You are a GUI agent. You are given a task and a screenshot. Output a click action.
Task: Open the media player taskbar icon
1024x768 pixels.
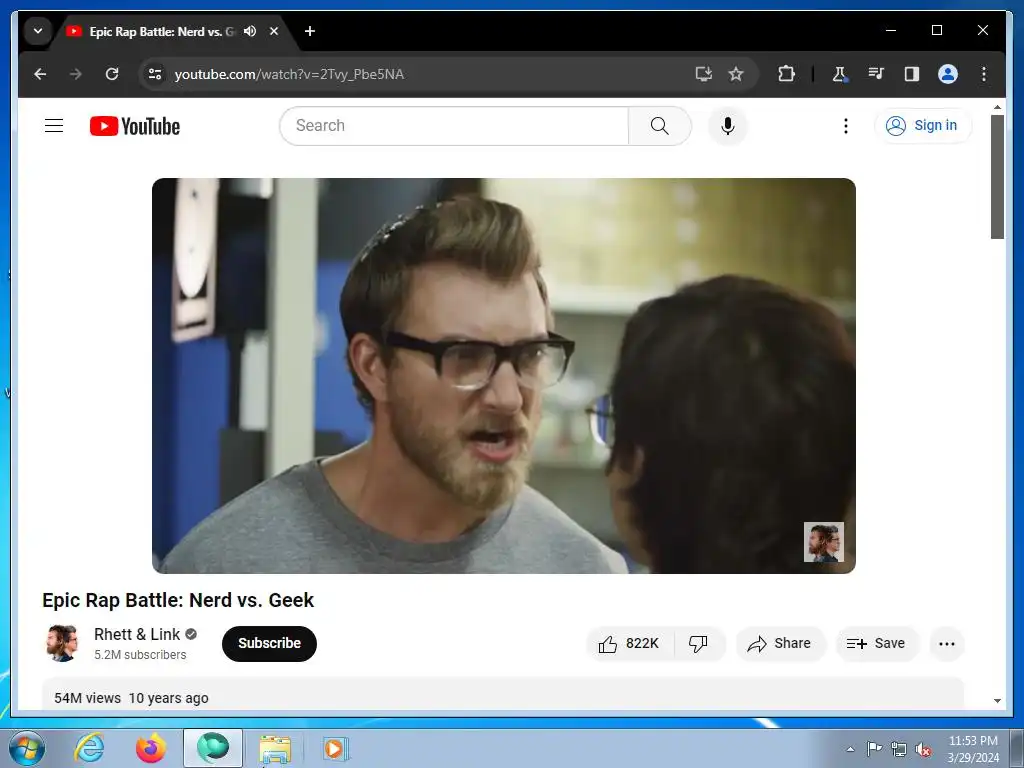coord(336,748)
